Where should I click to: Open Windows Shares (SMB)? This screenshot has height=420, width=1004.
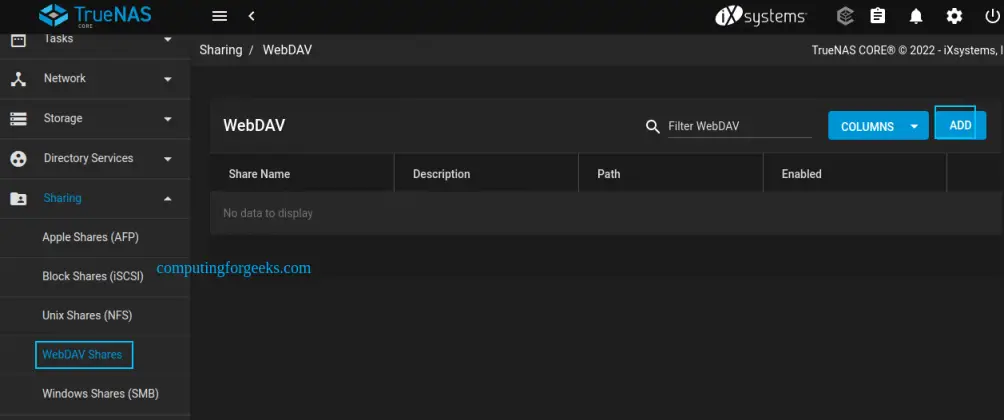pos(100,394)
